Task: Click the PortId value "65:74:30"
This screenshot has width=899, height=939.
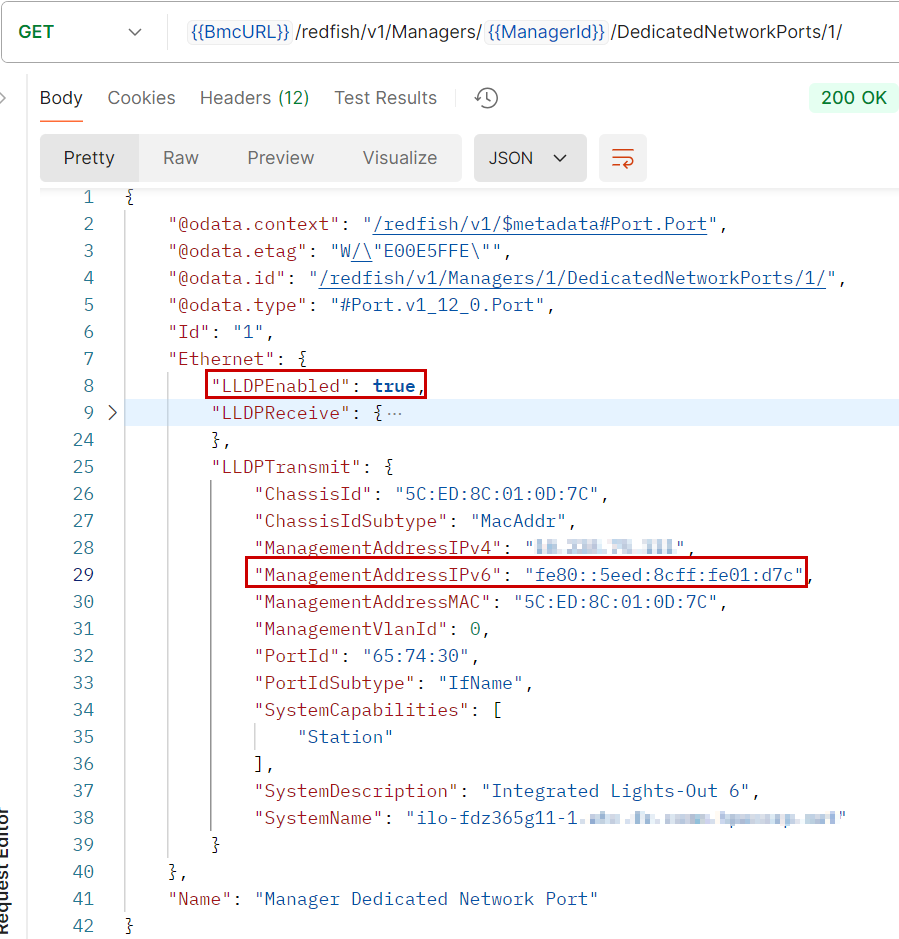Action: tap(416, 656)
